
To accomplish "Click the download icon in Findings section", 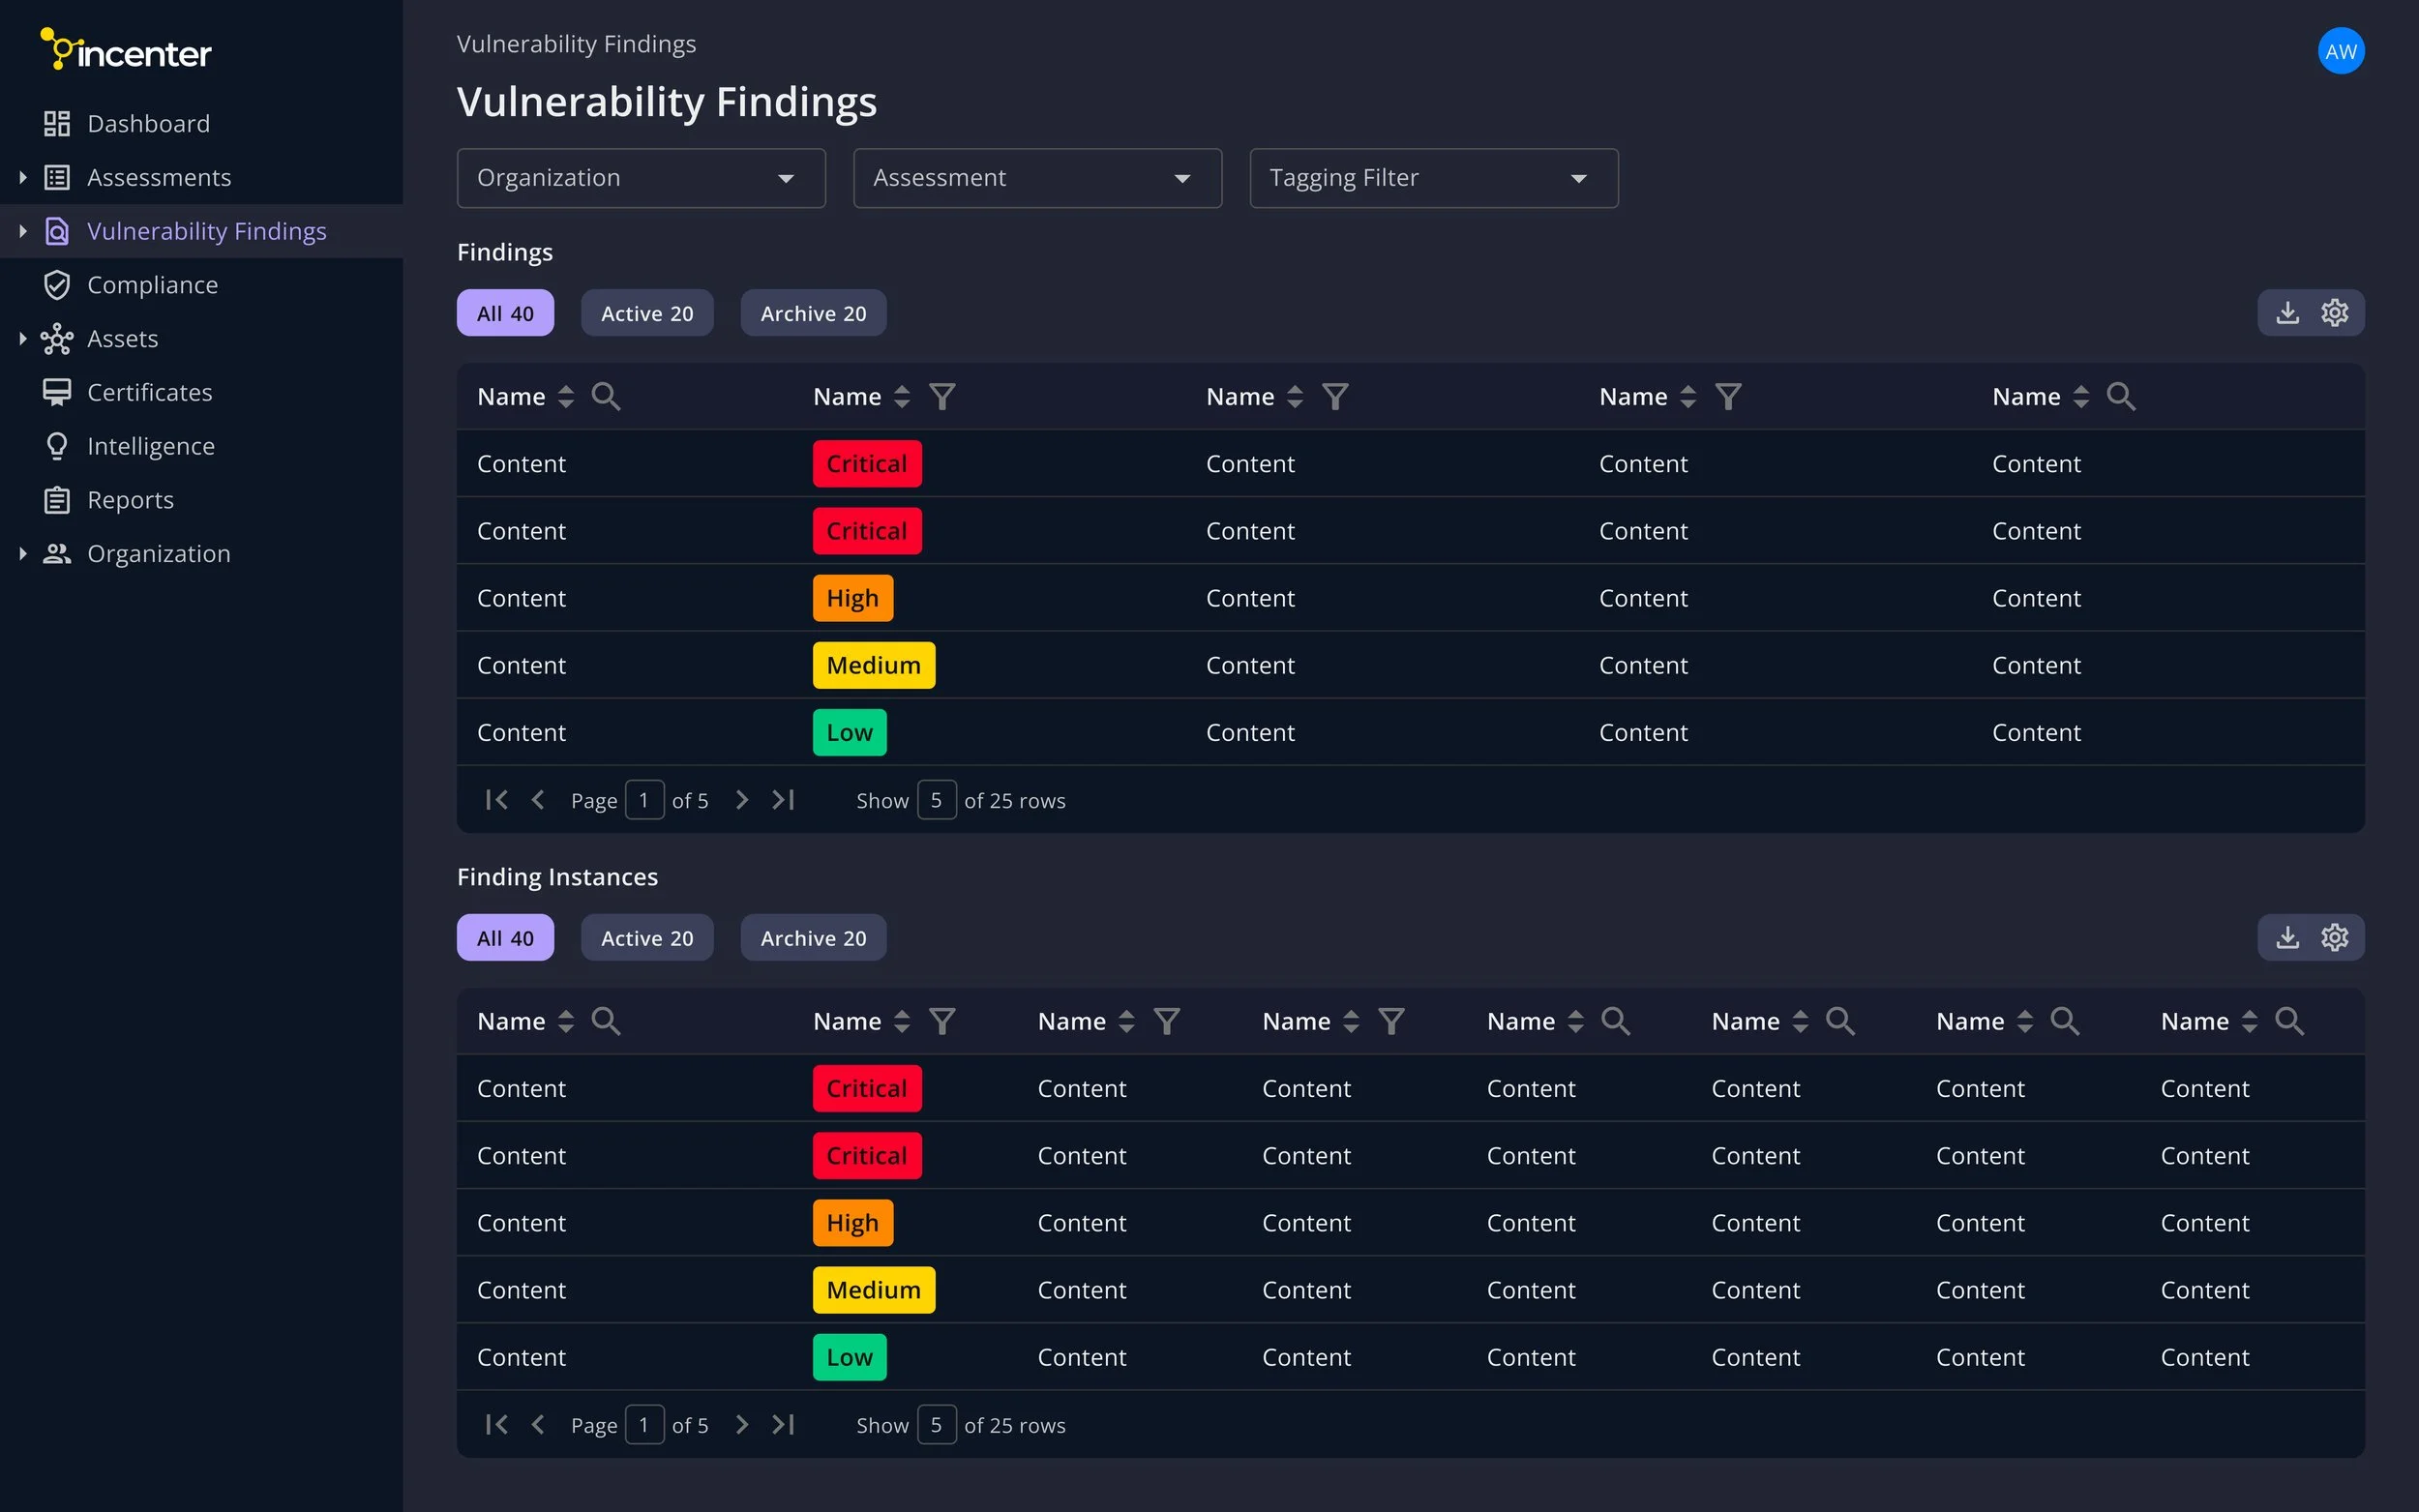I will pyautogui.click(x=2287, y=313).
